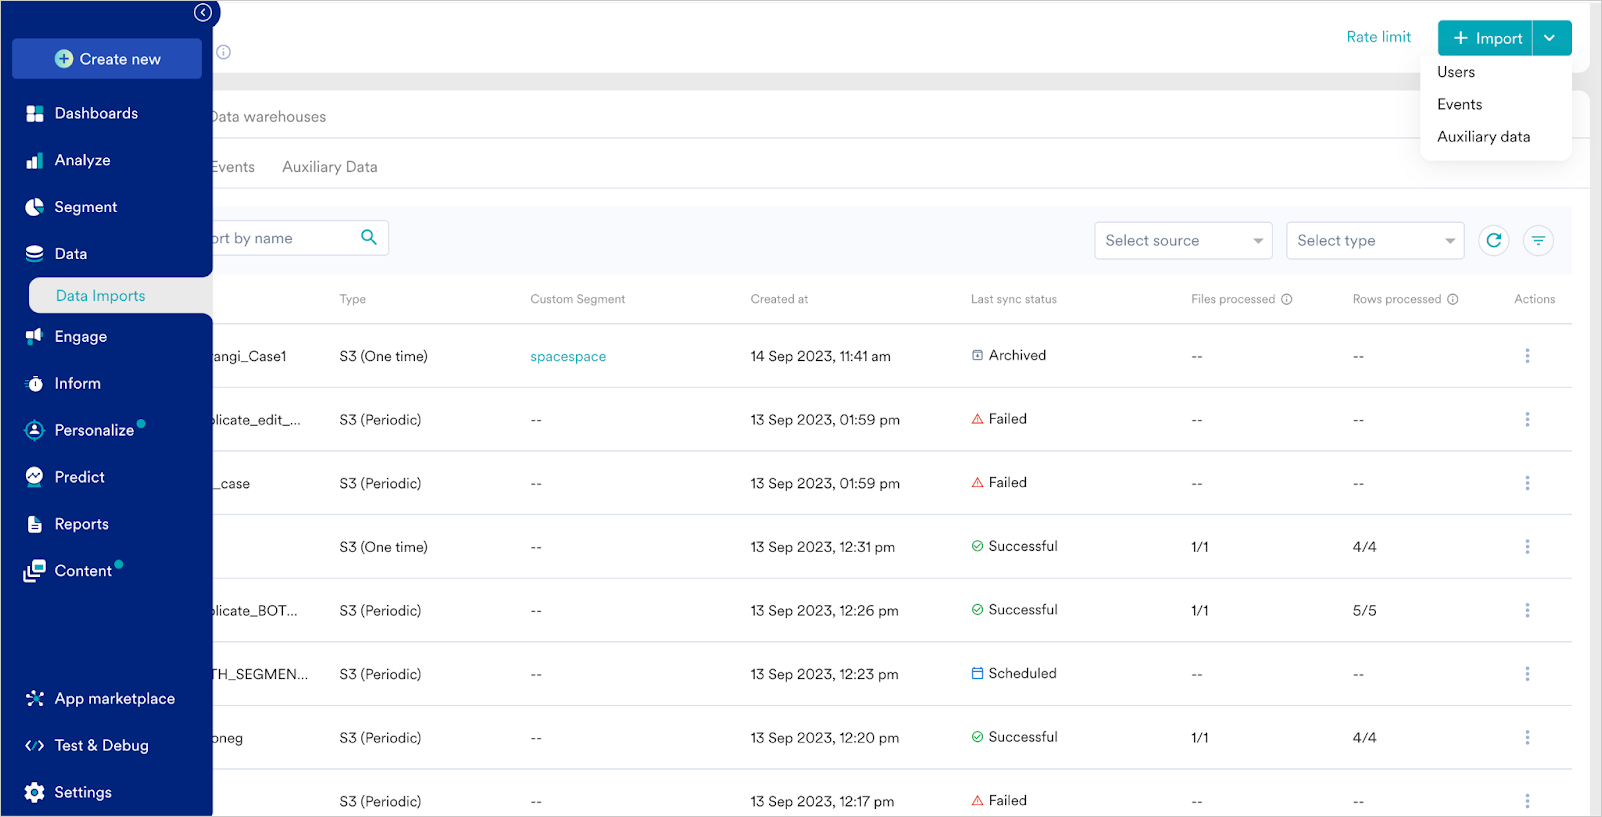Open actions menu for the Archived import row
Image resolution: width=1602 pixels, height=817 pixels.
pos(1527,356)
